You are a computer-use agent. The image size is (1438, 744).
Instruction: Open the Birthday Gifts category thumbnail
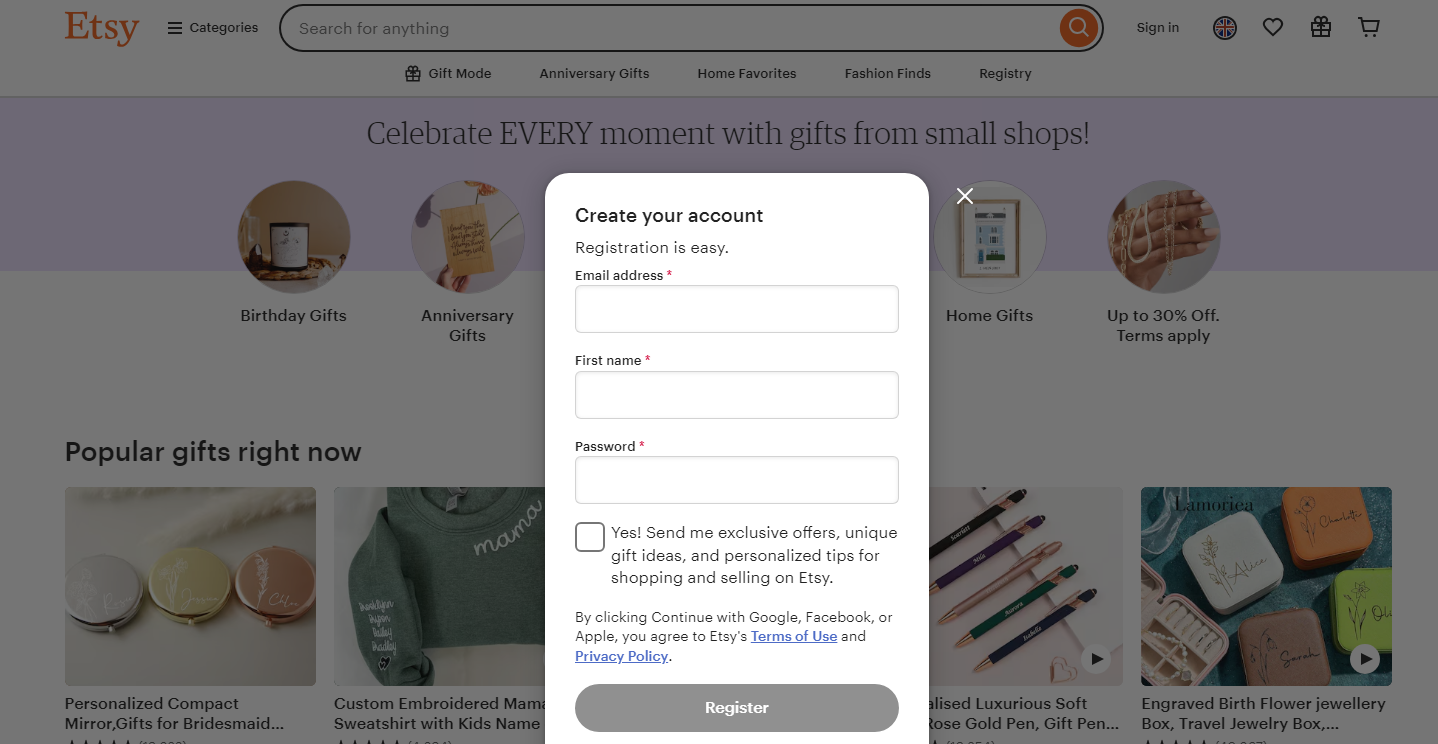click(x=293, y=237)
